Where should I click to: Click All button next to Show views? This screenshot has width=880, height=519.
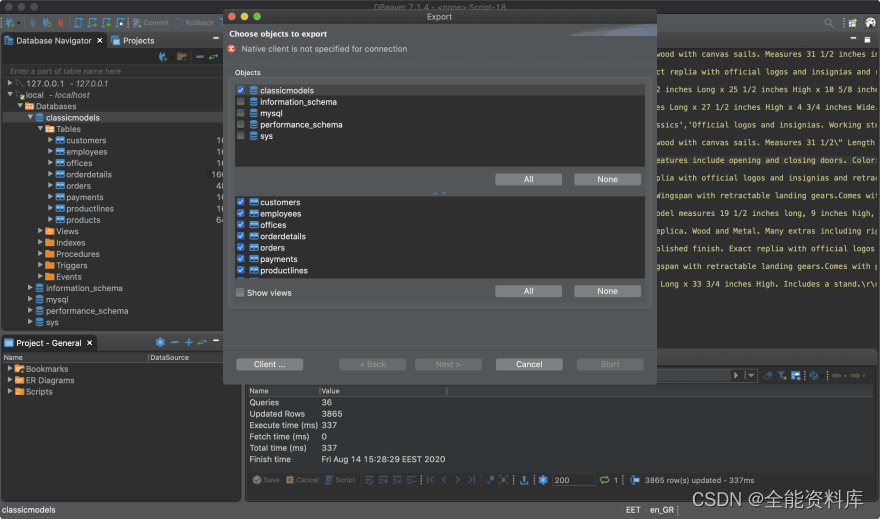[528, 291]
